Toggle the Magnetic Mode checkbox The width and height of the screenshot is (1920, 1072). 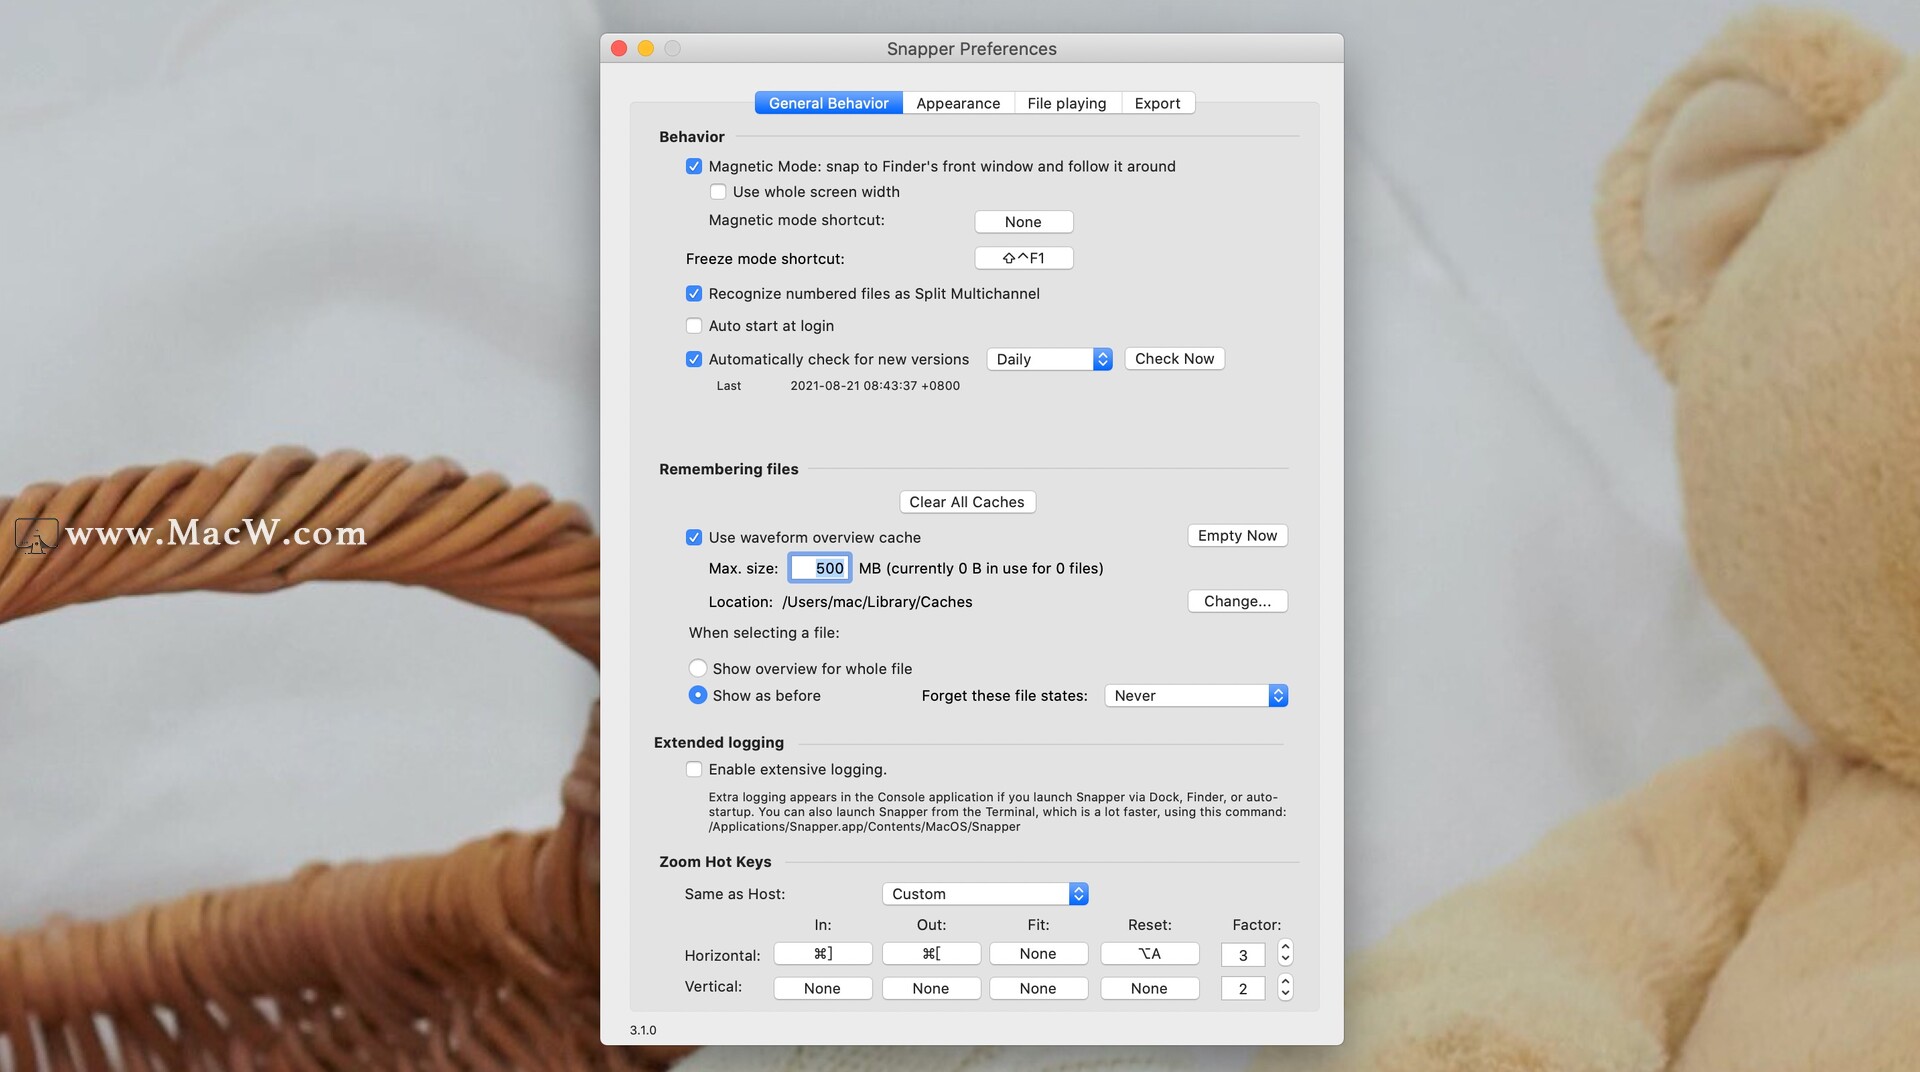tap(694, 166)
